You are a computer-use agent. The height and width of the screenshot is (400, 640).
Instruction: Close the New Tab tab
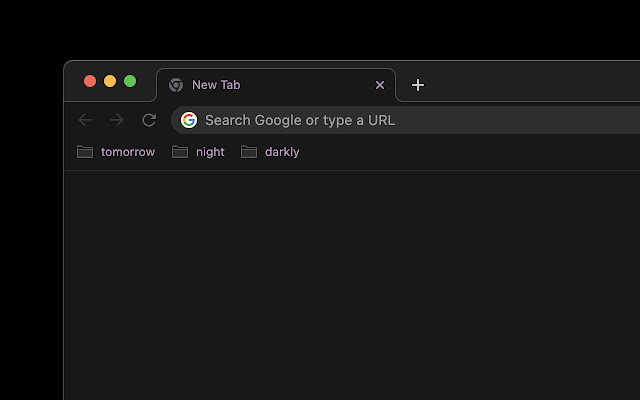click(380, 85)
